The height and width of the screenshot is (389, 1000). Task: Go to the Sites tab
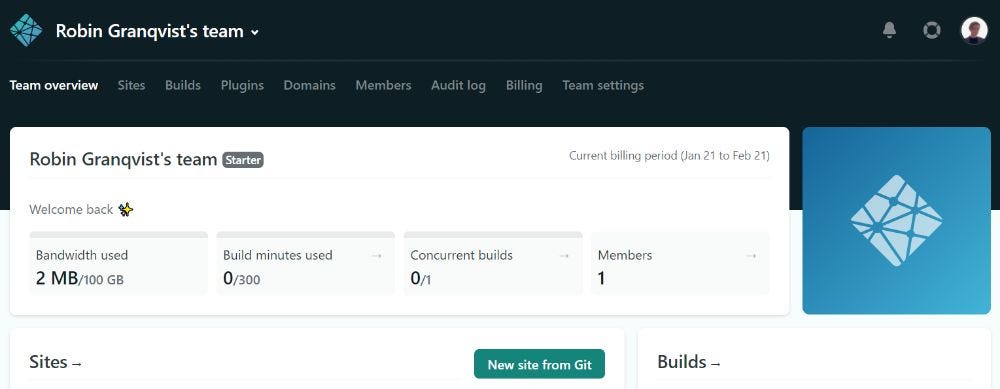[x=131, y=85]
